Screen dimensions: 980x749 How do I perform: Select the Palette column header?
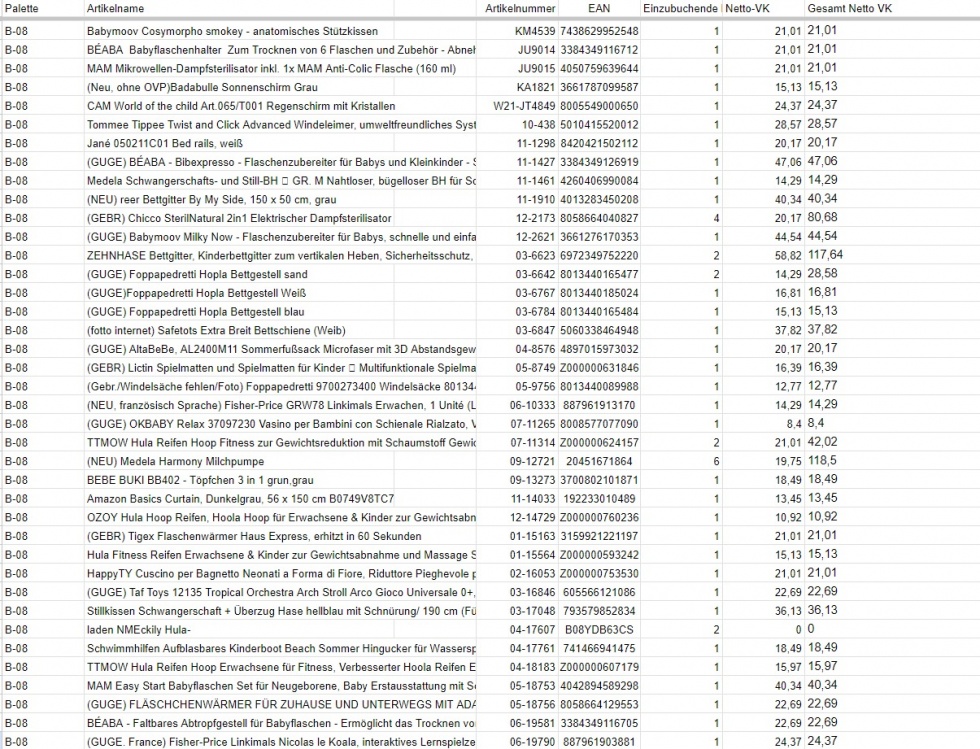[21, 9]
